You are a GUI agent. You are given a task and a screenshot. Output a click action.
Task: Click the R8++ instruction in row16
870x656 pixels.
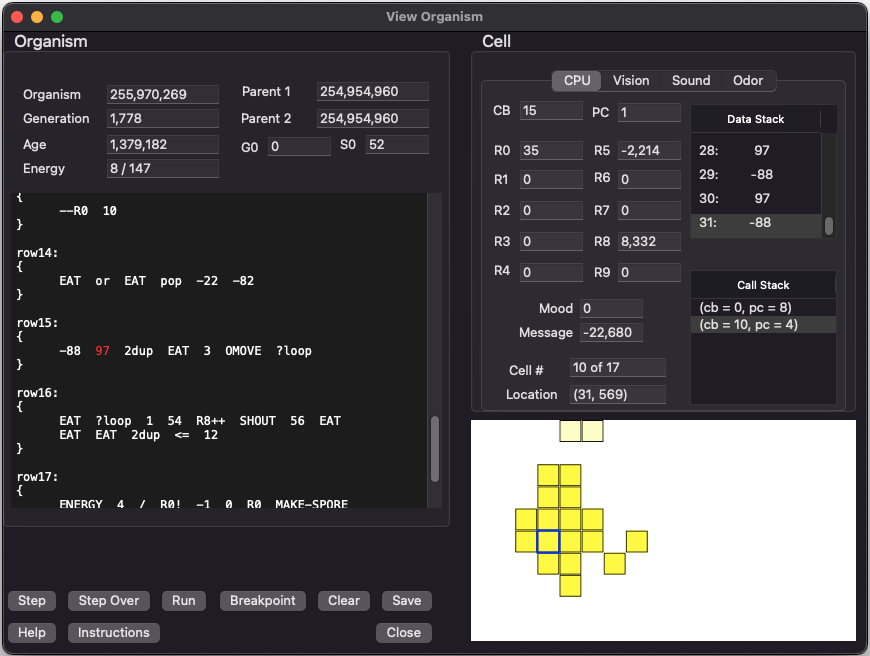click(210, 421)
